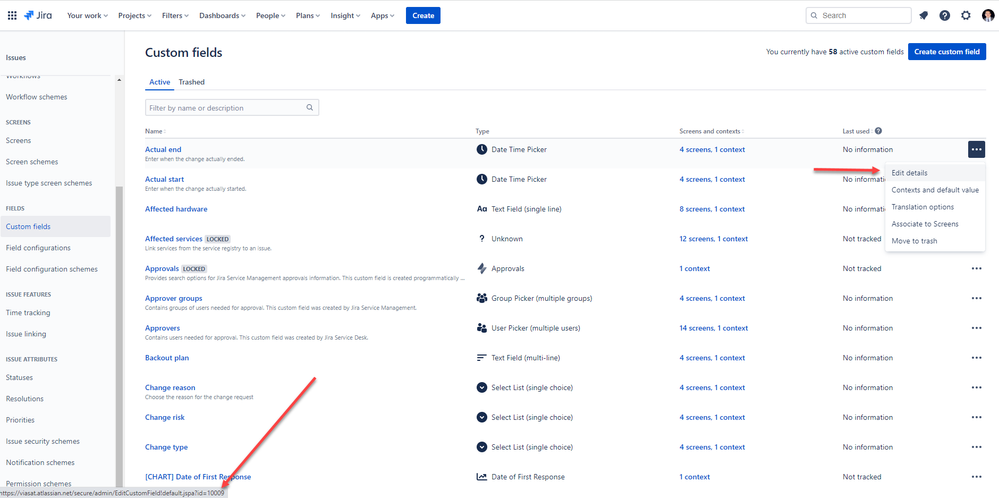Image resolution: width=999 pixels, height=498 pixels.
Task: Open the help question mark icon
Action: pyautogui.click(x=945, y=15)
